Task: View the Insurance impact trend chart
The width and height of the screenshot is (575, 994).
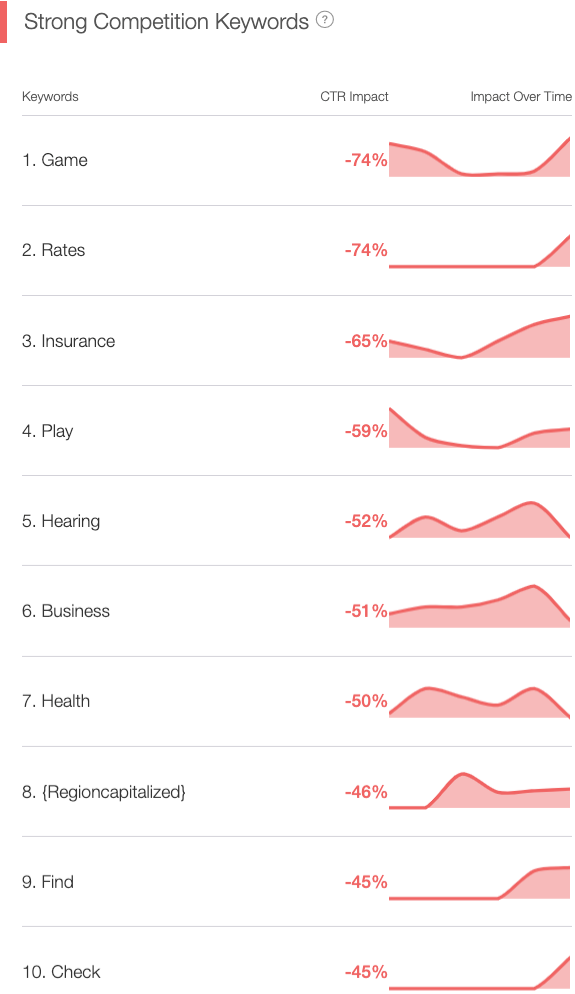Action: point(479,337)
